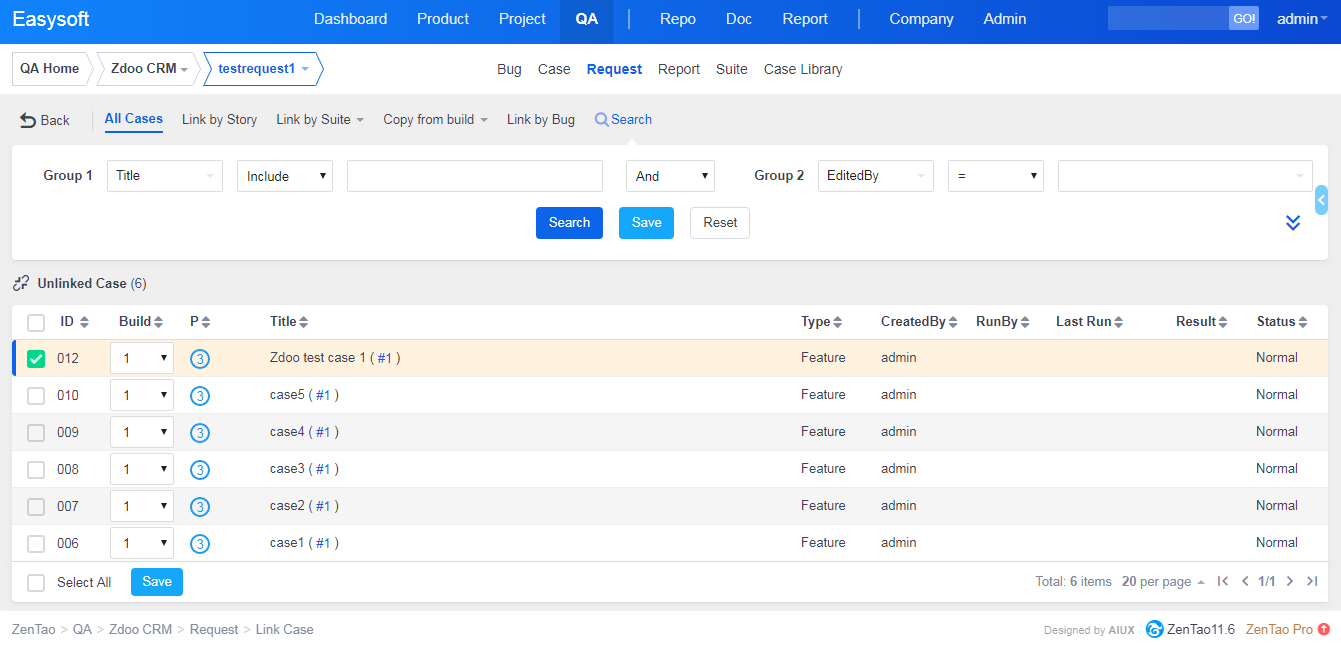The image size is (1341, 646).
Task: Sort table by ID column arrows
Action: [x=84, y=322]
